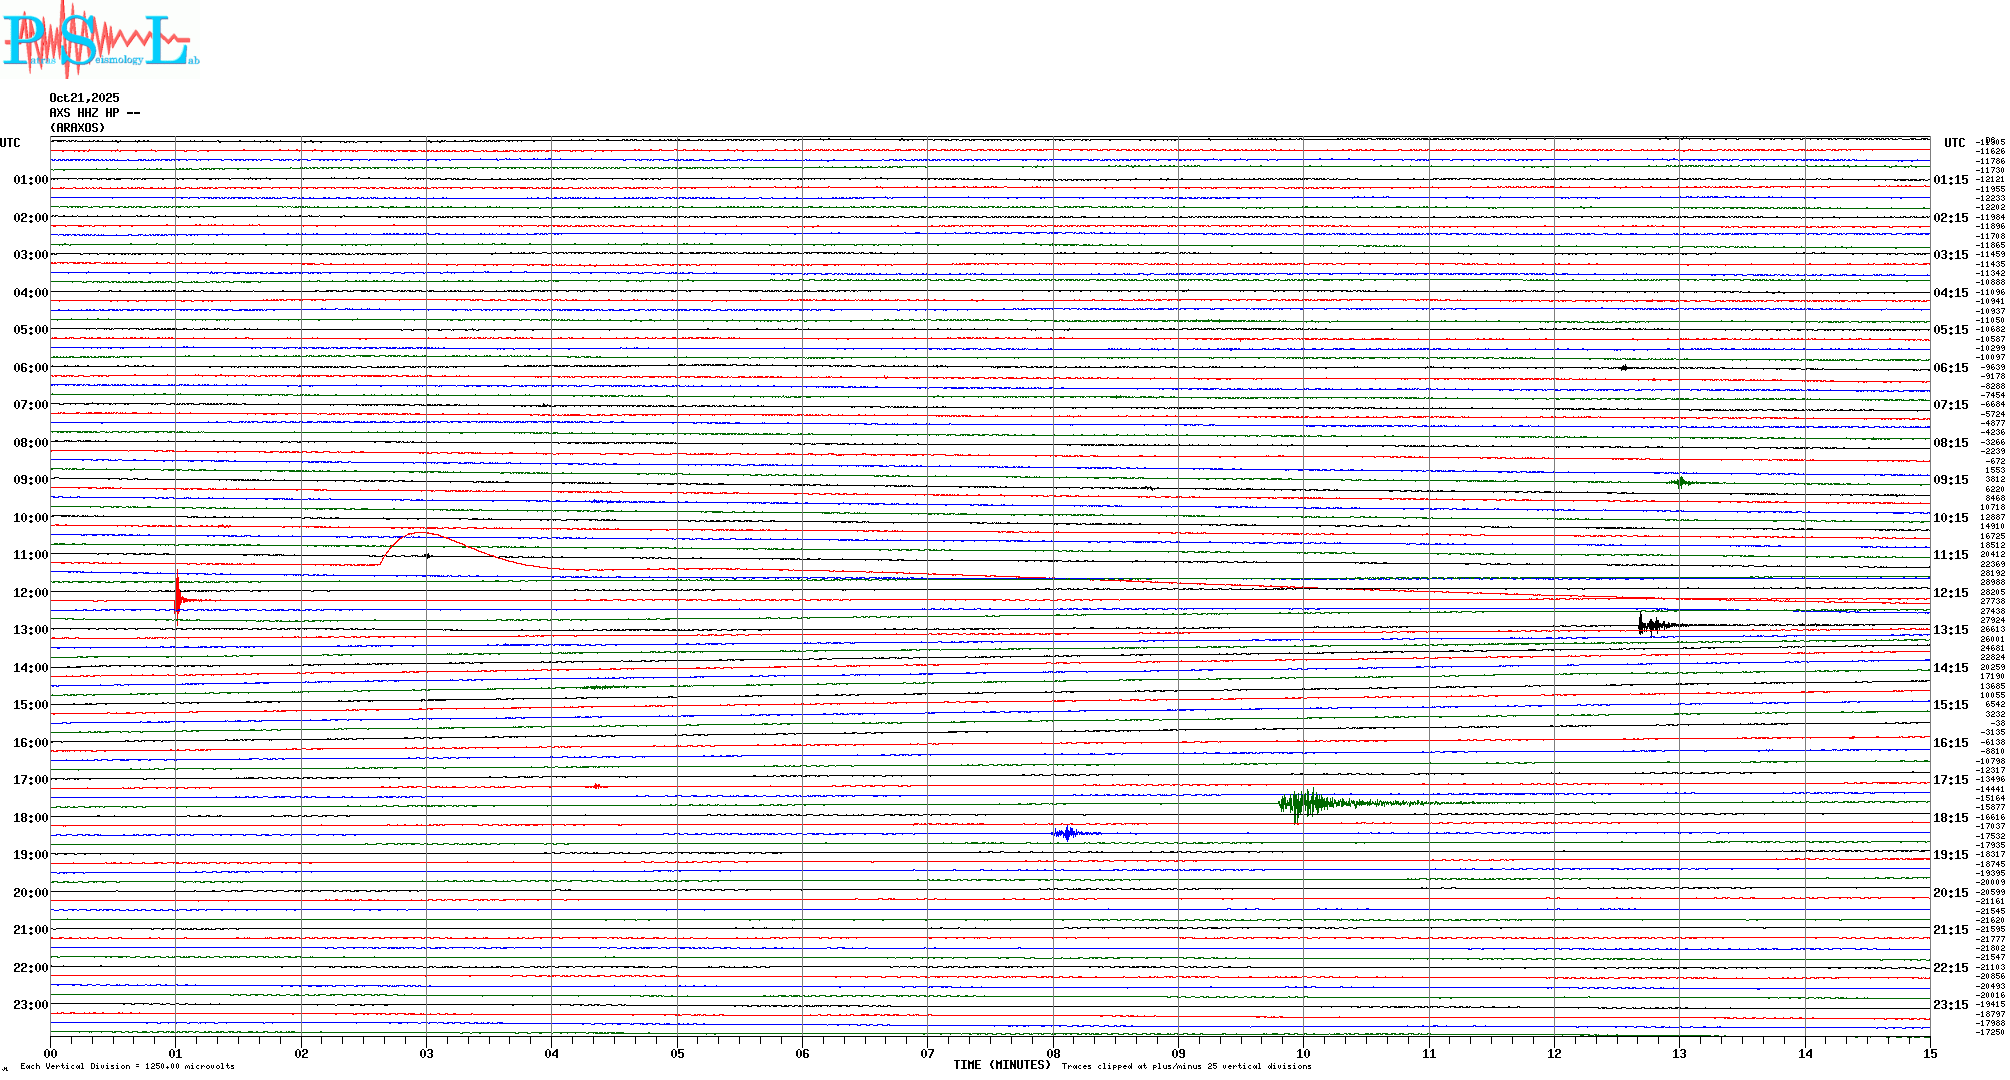
Task: Click the blue seismic event near minute 08
Action: click(x=1068, y=833)
